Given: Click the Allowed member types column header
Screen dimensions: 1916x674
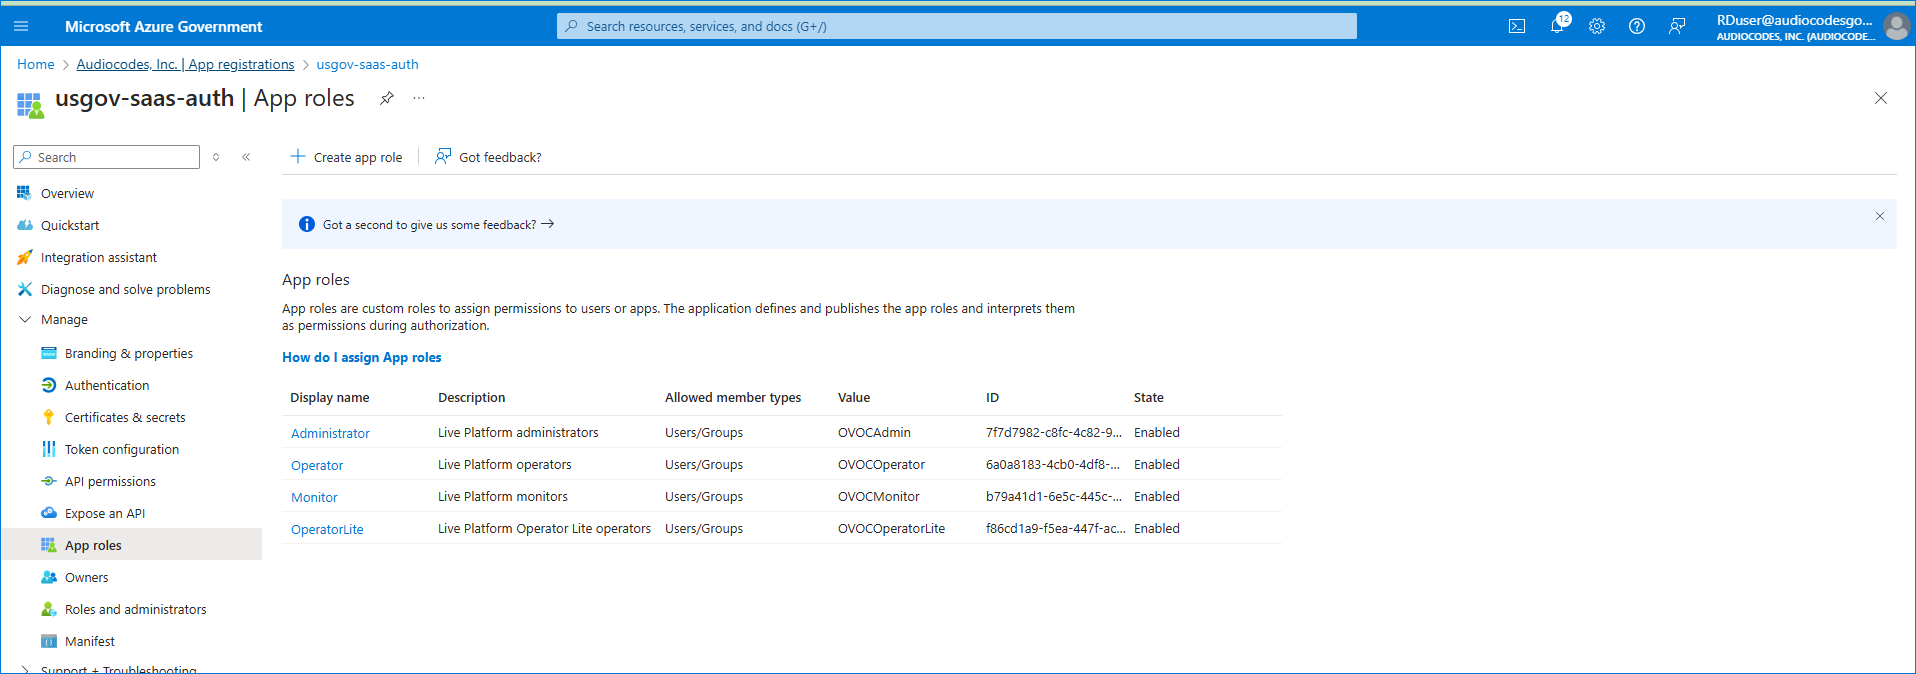Looking at the screenshot, I should (733, 397).
